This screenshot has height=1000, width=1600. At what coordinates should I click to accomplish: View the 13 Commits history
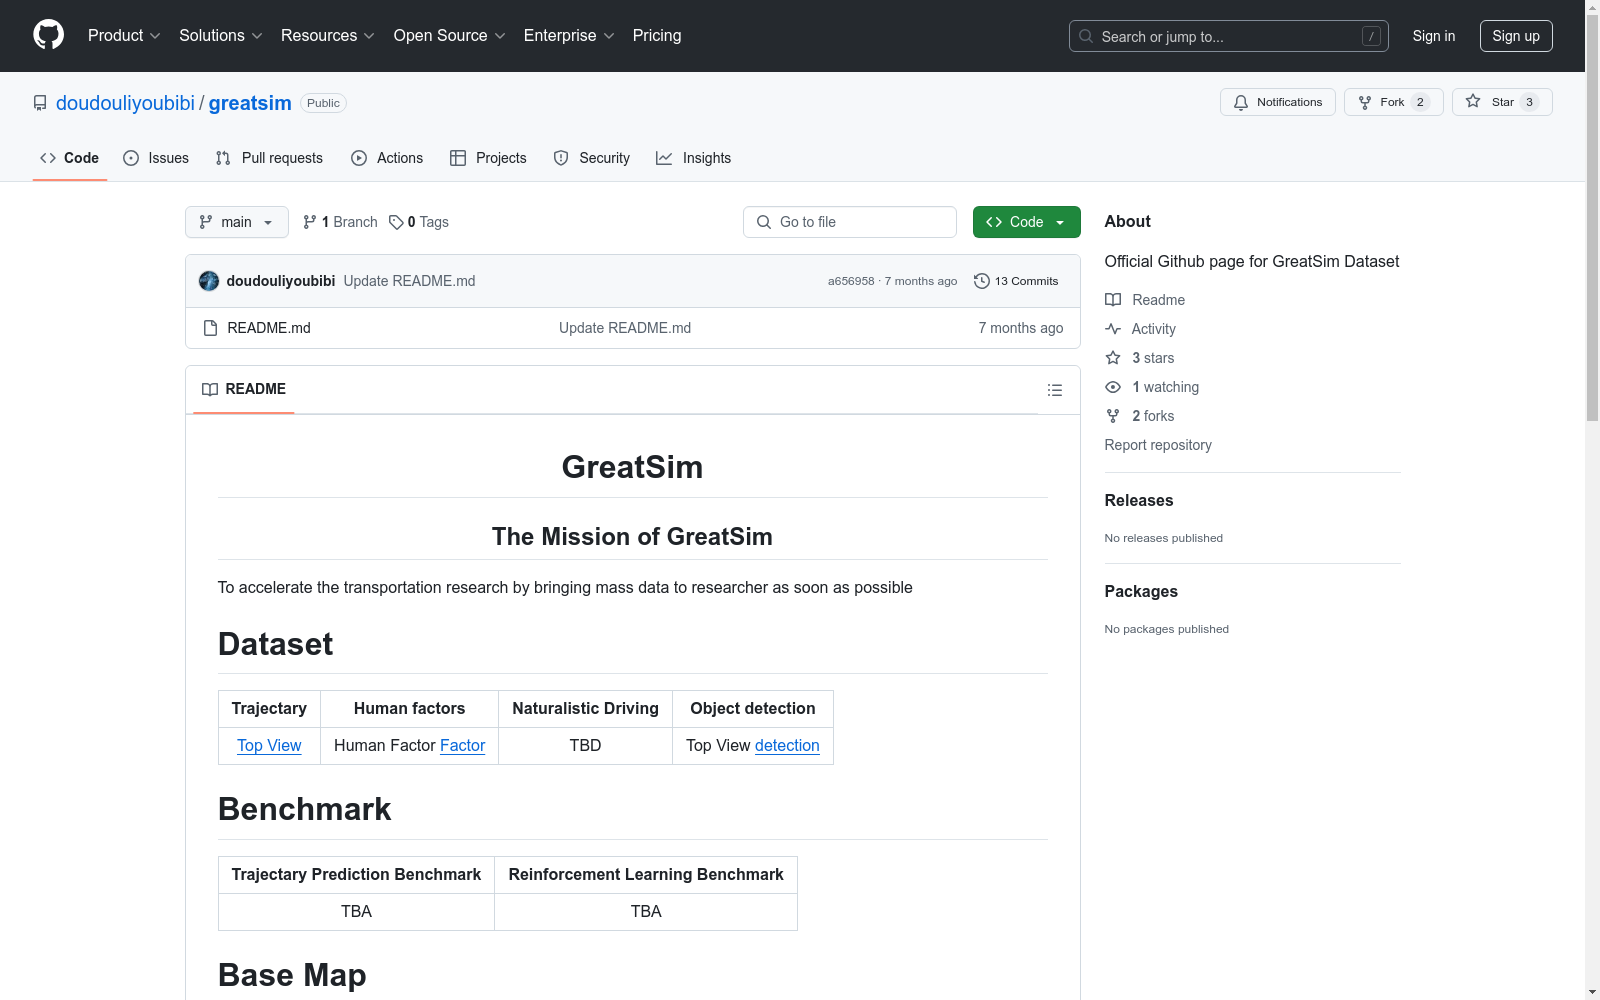click(1016, 281)
